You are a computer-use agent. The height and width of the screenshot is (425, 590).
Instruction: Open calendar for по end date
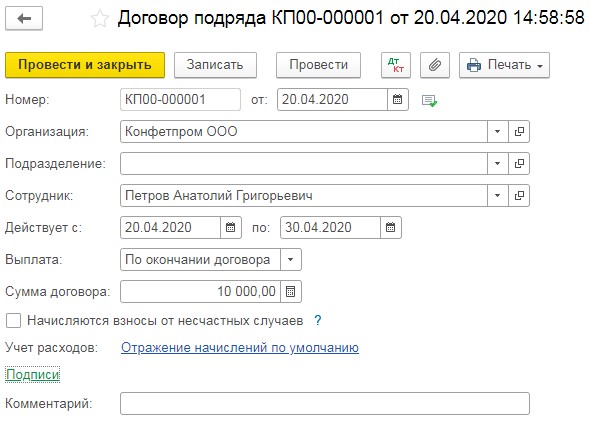pyautogui.click(x=391, y=227)
